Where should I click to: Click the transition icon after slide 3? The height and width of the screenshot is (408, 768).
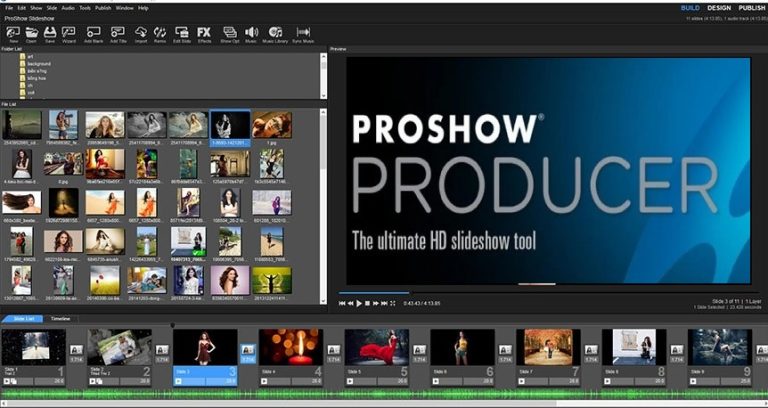247,349
